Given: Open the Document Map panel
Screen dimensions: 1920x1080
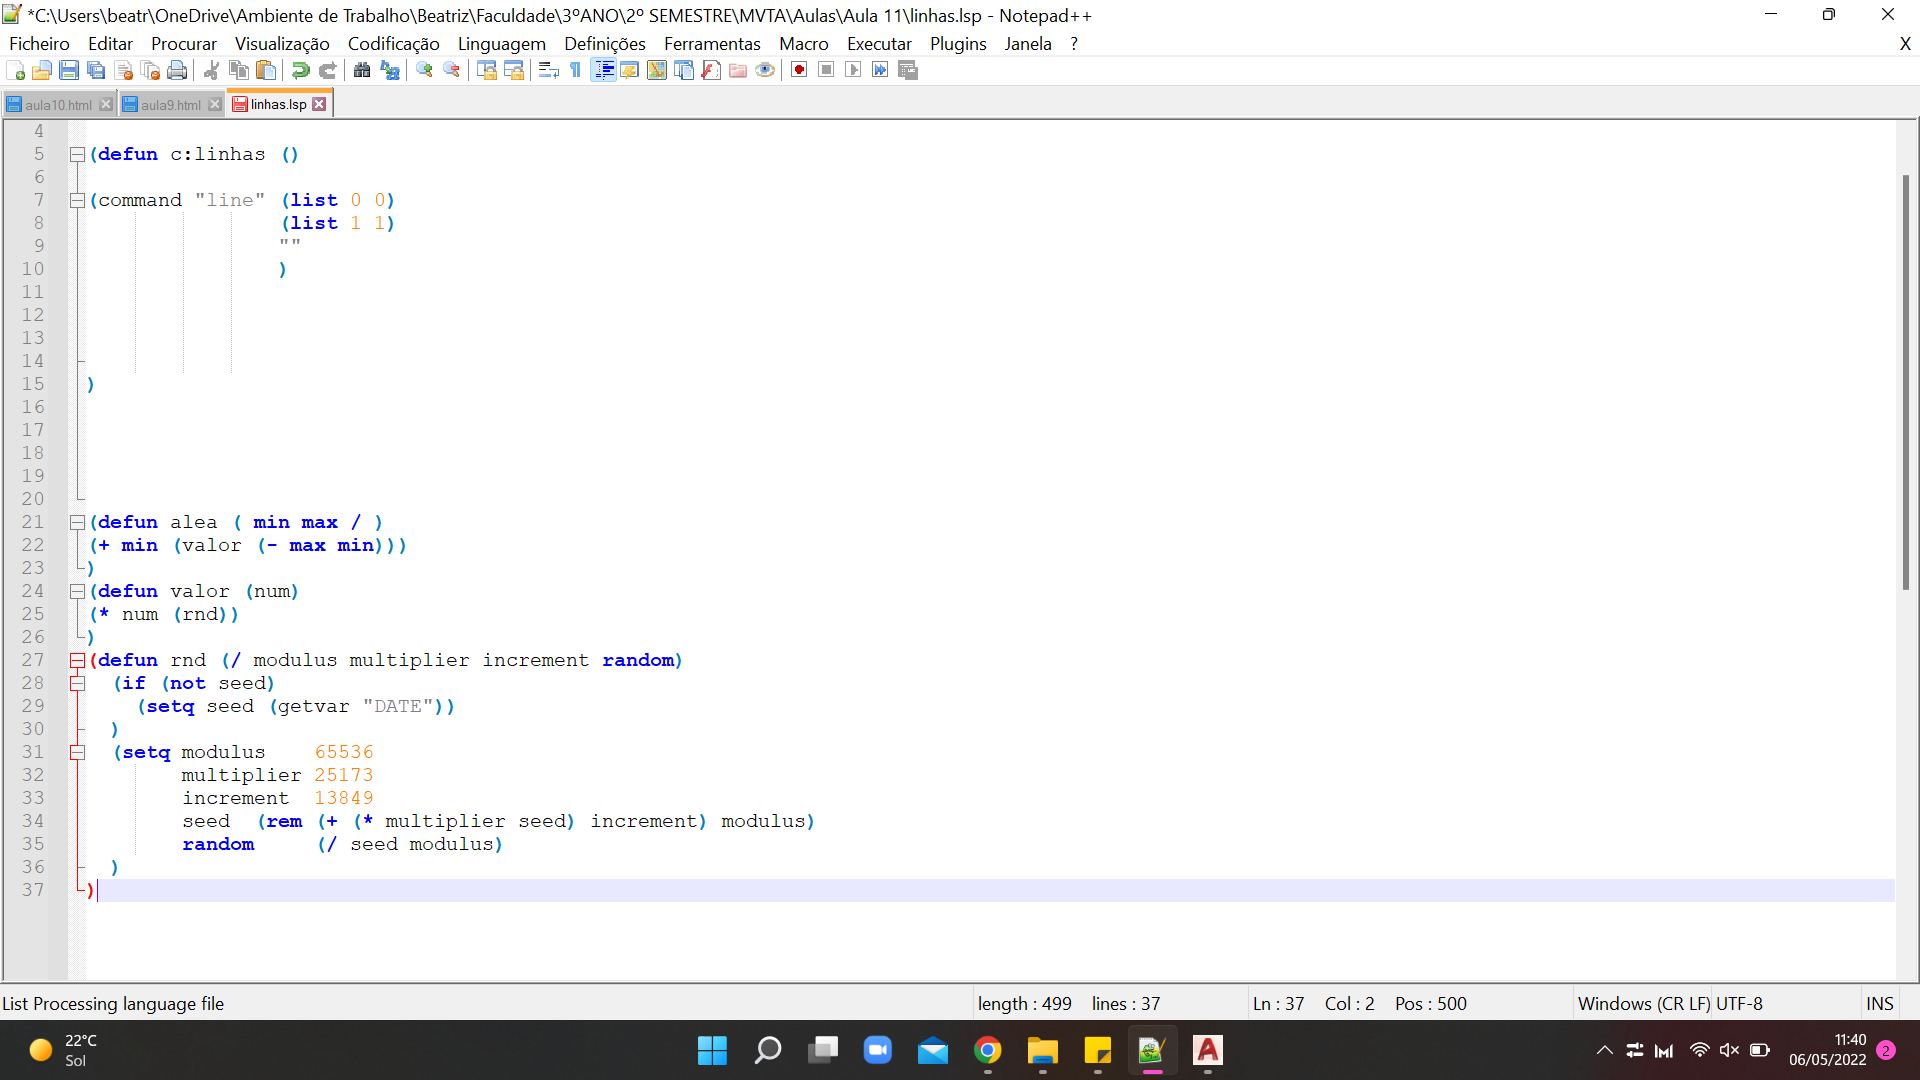Looking at the screenshot, I should pos(657,70).
